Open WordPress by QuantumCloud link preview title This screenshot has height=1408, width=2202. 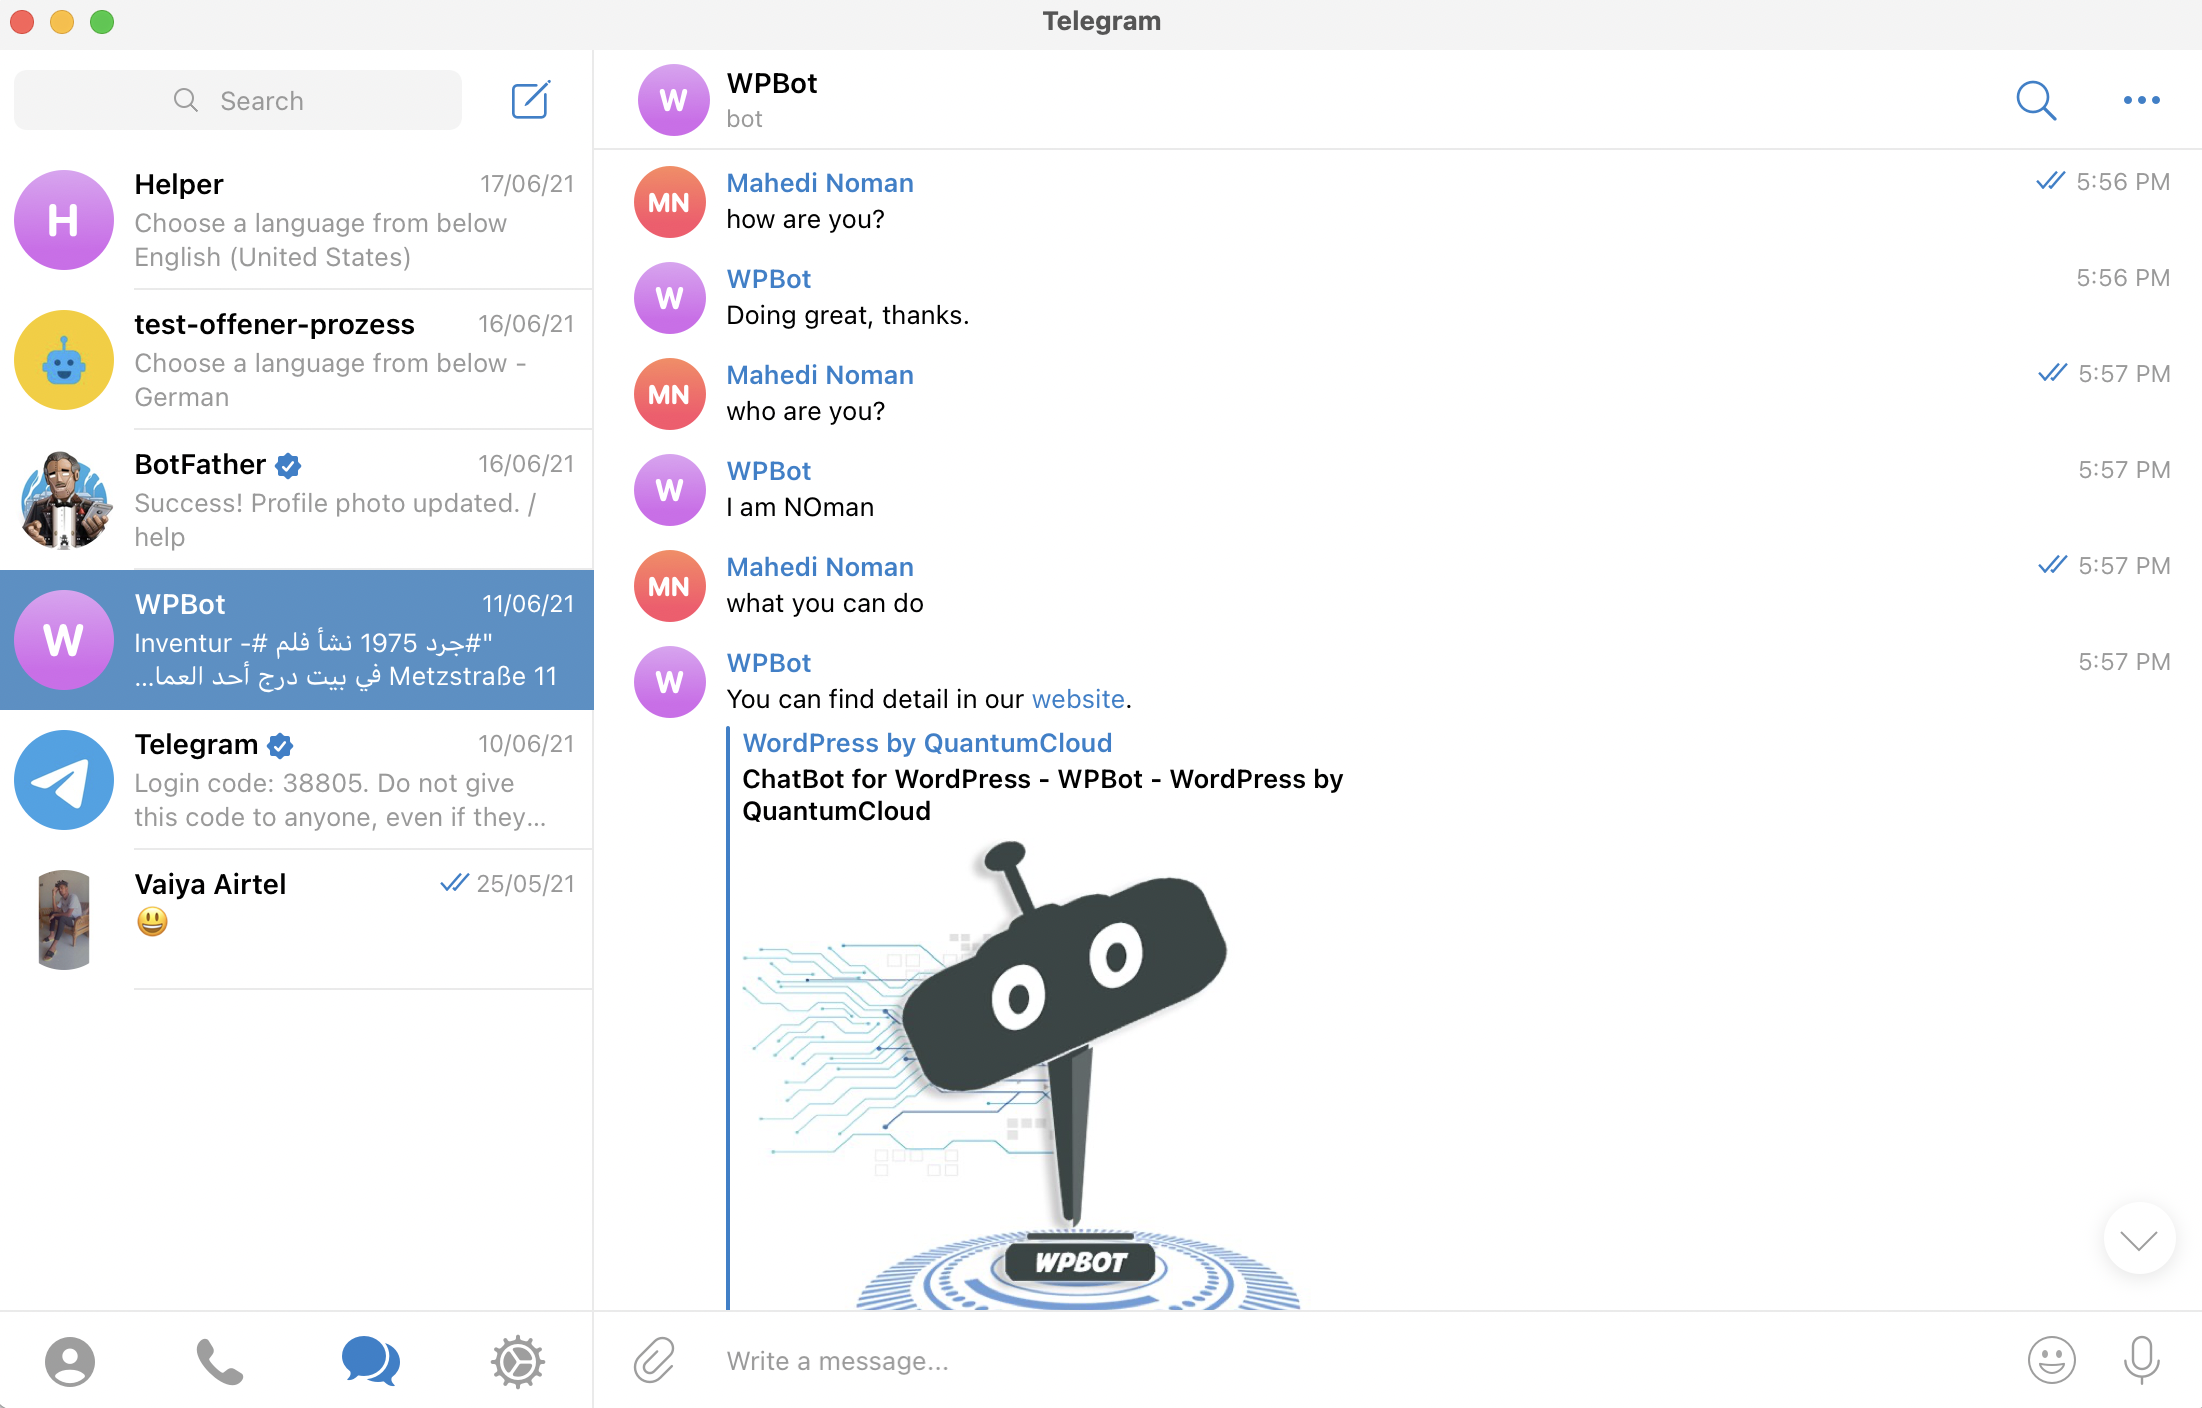(927, 743)
